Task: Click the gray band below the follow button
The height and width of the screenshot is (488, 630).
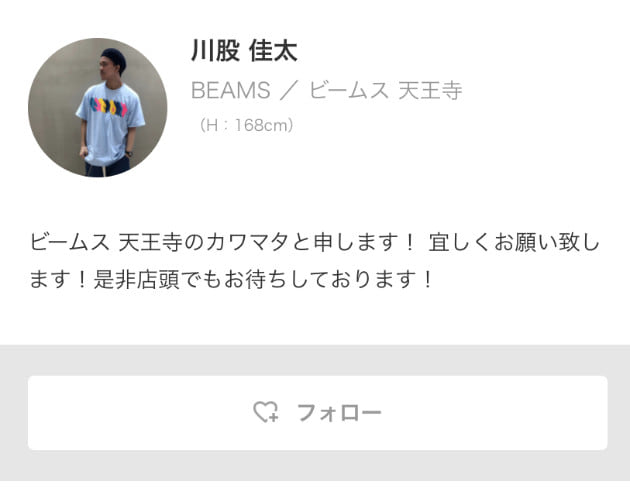Action: 315,465
